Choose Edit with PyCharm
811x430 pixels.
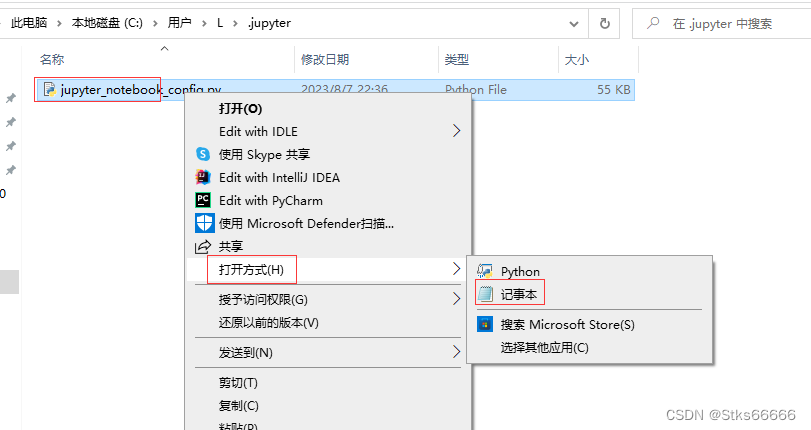[271, 200]
